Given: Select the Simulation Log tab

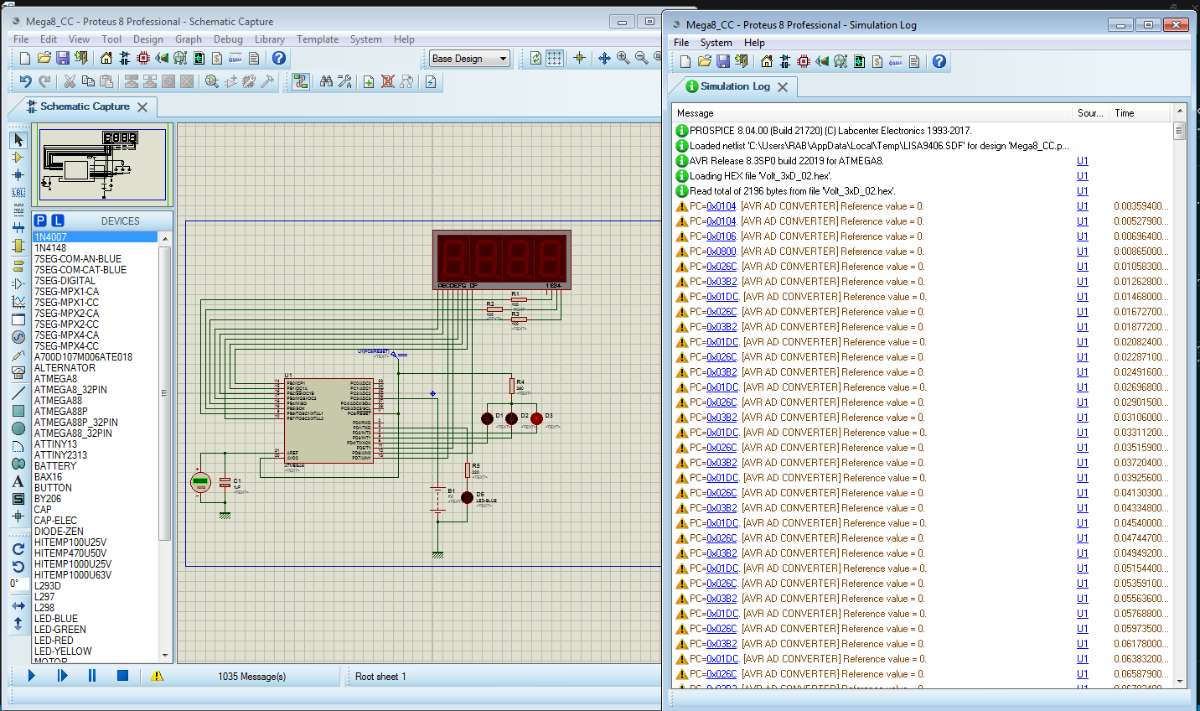Looking at the screenshot, I should [x=734, y=86].
